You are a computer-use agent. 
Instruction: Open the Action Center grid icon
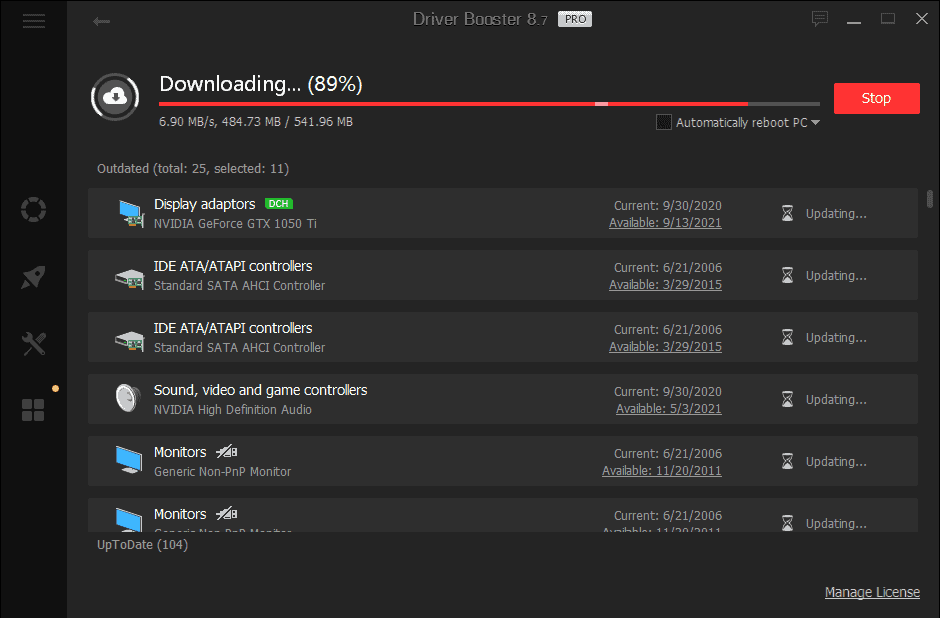(x=33, y=410)
